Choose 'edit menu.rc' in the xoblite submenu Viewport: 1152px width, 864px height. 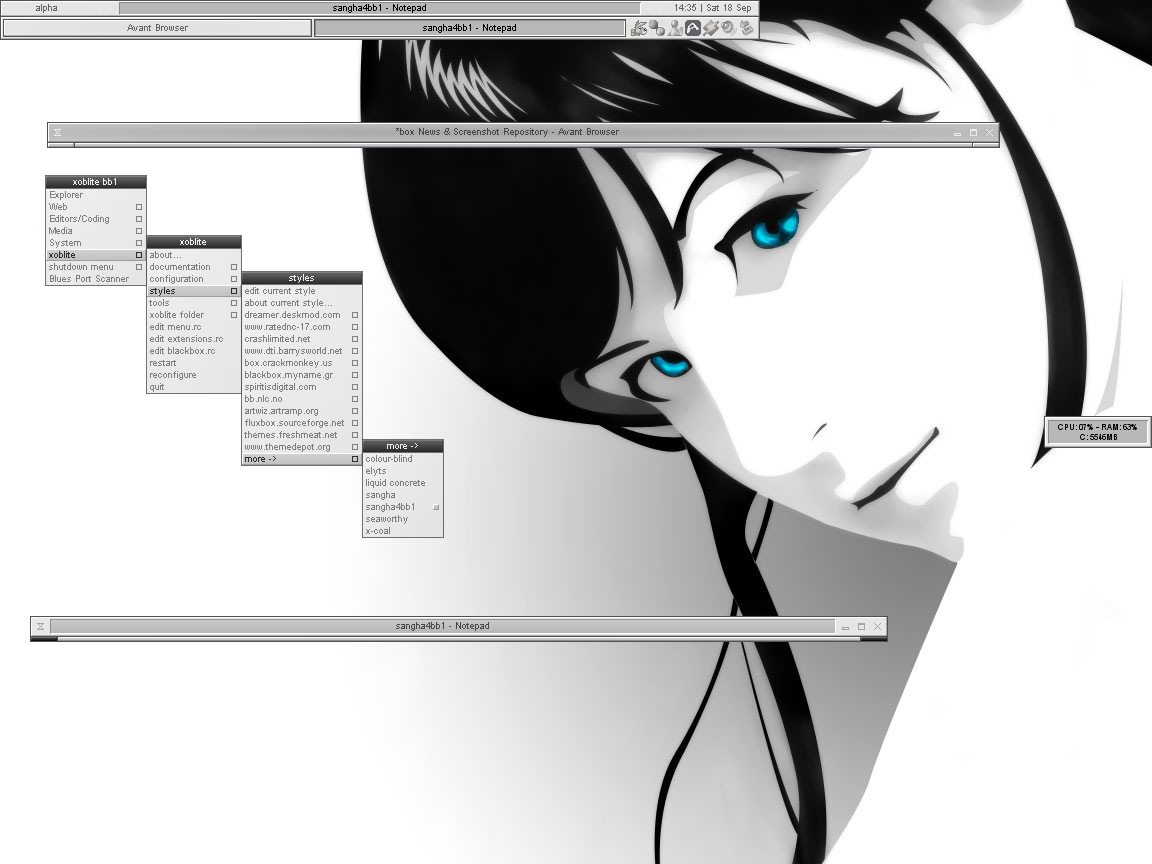click(194, 327)
